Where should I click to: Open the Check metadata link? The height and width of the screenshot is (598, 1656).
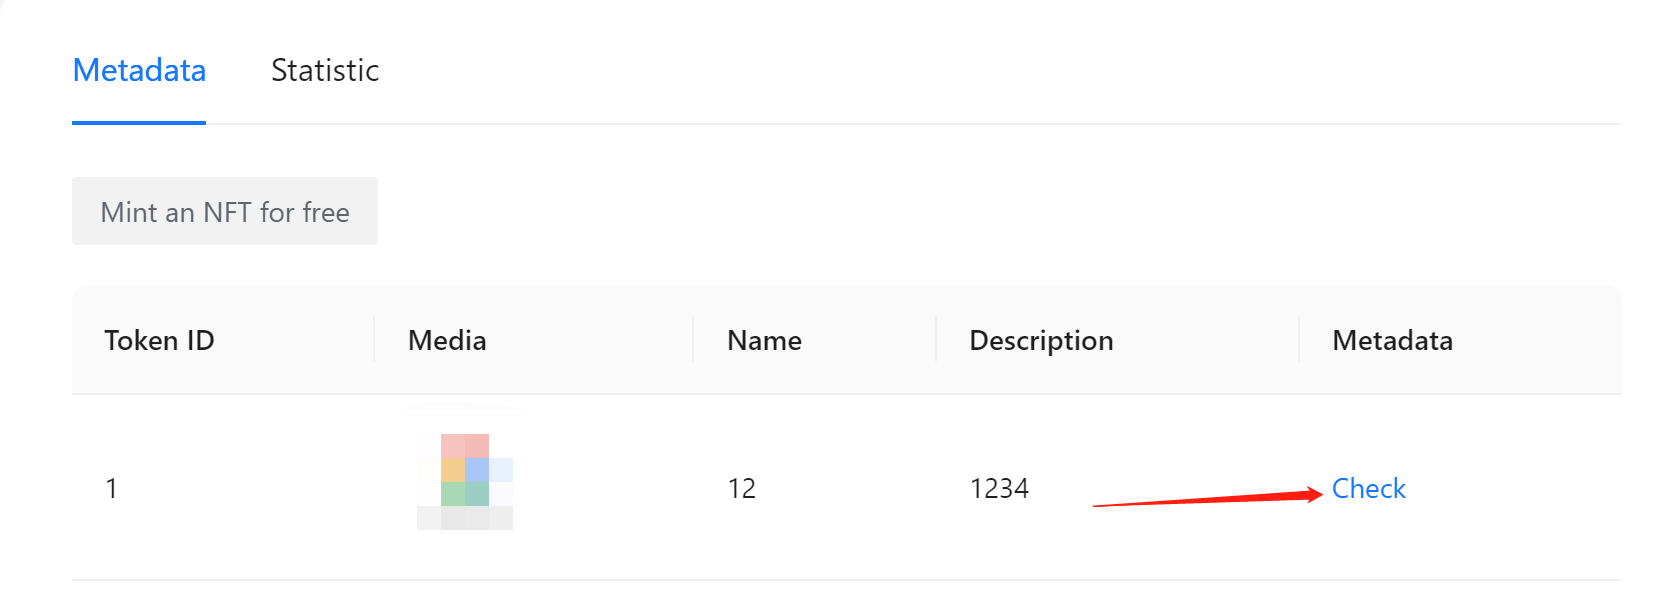coord(1368,488)
